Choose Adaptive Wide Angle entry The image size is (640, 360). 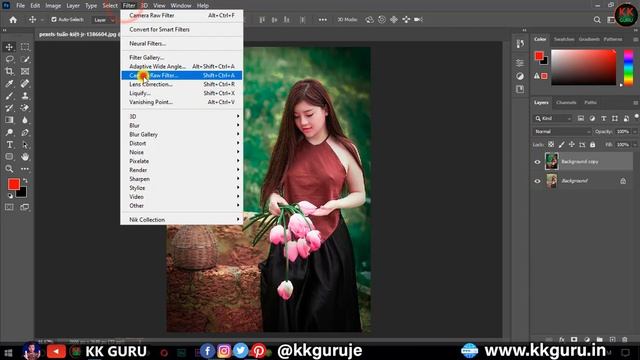[x=182, y=66]
